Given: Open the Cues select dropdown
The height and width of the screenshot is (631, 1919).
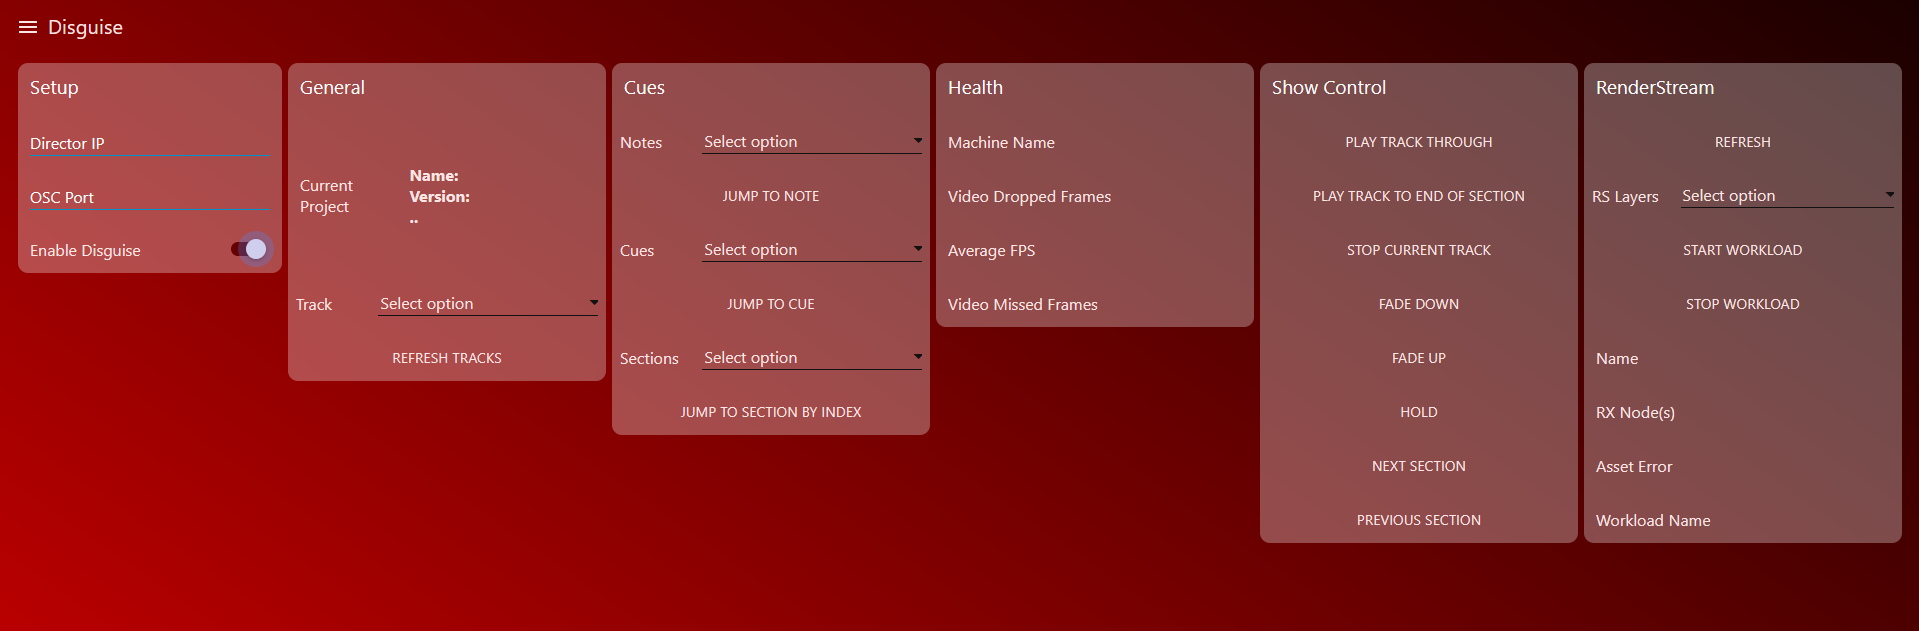Looking at the screenshot, I should point(812,250).
